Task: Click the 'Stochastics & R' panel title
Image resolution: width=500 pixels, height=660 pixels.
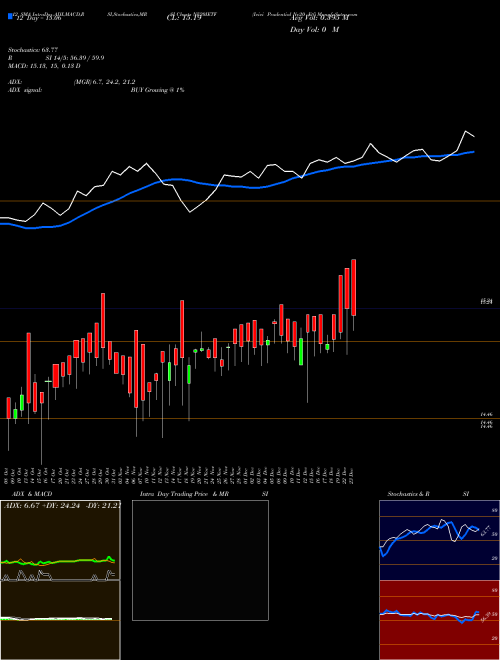Action: 409,494
